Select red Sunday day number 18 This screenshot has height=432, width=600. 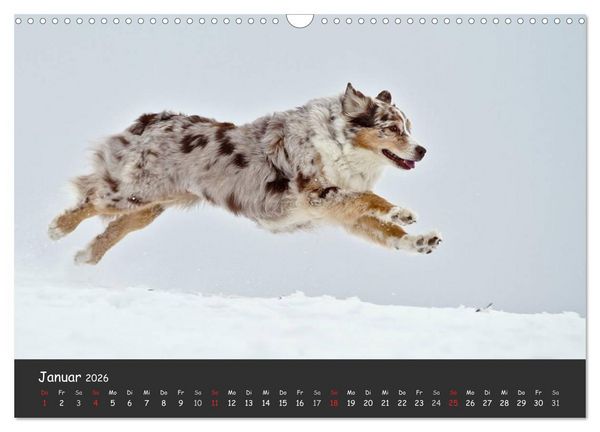click(x=334, y=403)
